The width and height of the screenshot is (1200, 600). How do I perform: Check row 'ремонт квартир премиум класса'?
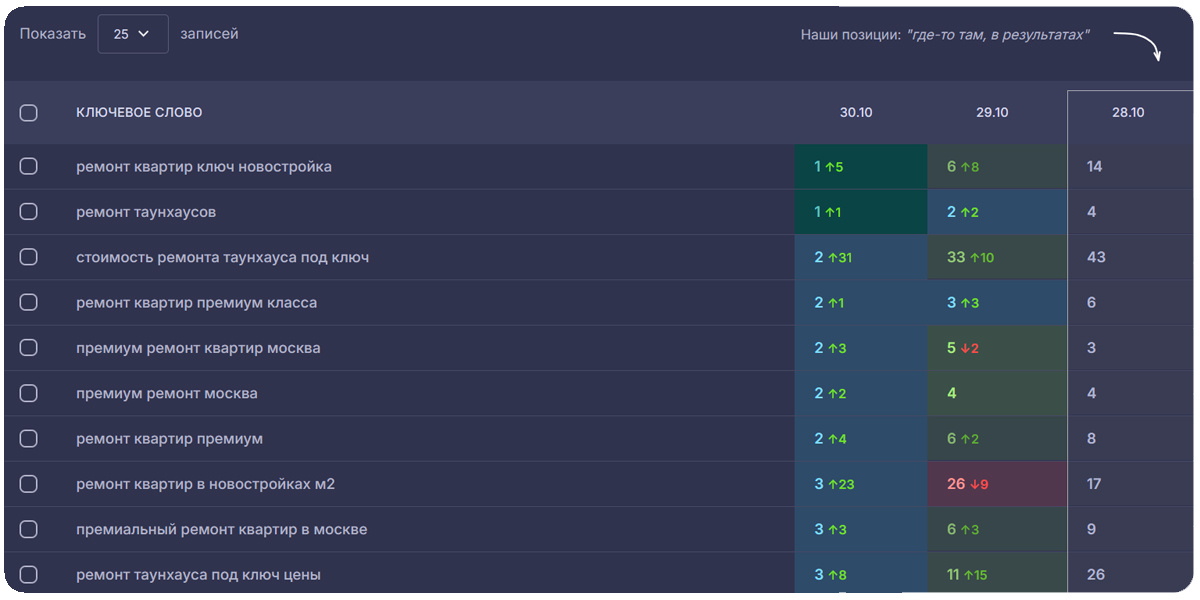pyautogui.click(x=29, y=302)
